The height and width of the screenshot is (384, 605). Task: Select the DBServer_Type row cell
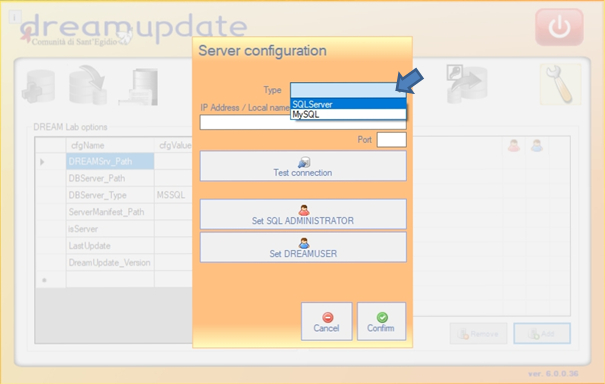(110, 195)
